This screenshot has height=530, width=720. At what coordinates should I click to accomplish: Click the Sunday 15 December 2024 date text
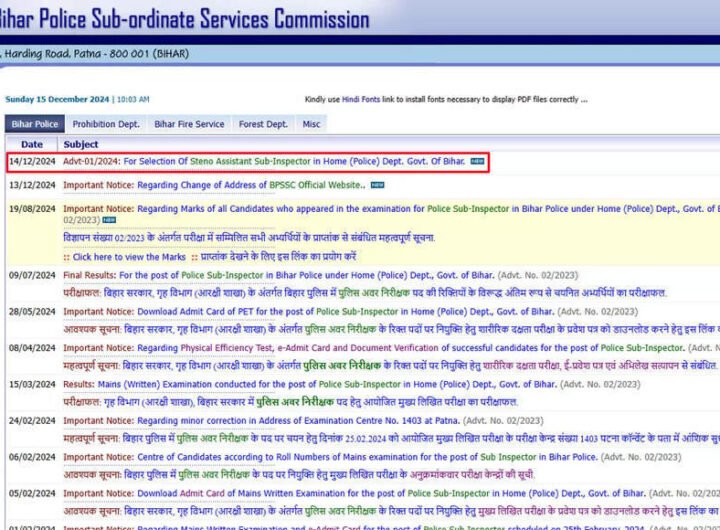click(x=57, y=99)
